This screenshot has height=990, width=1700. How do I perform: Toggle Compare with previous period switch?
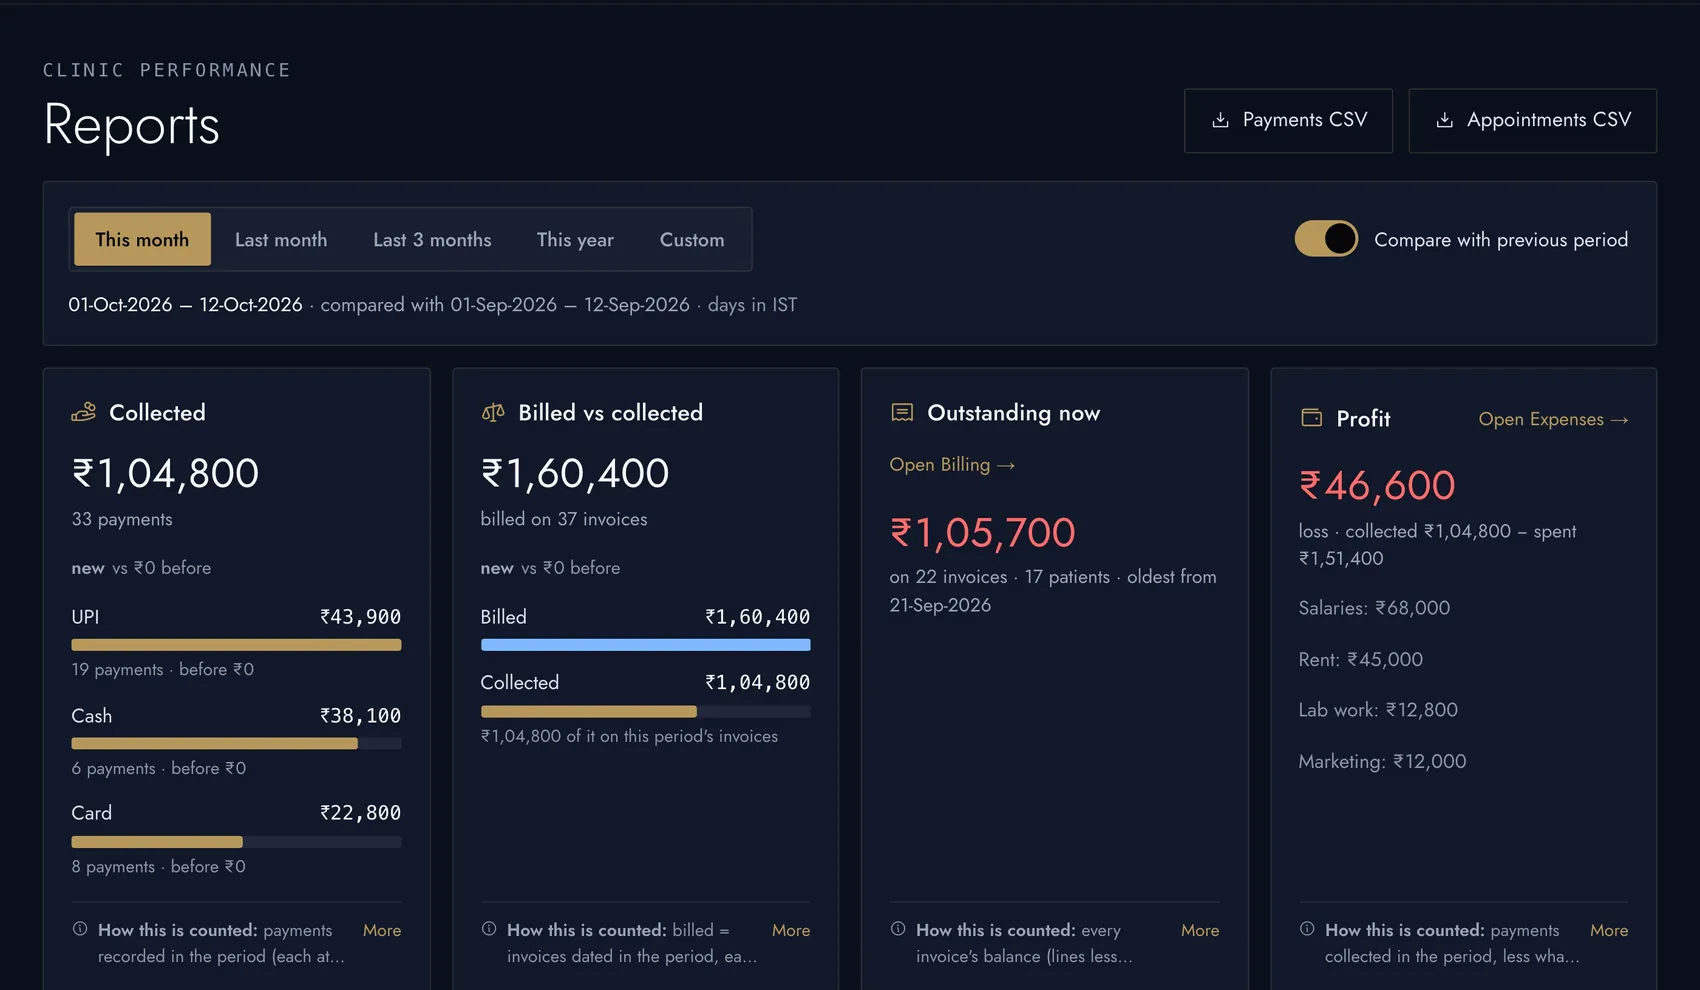pyautogui.click(x=1326, y=239)
